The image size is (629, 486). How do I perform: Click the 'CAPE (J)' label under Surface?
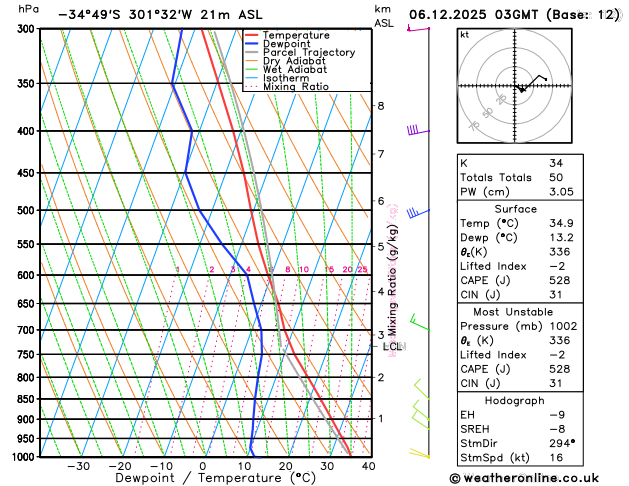pos(485,281)
